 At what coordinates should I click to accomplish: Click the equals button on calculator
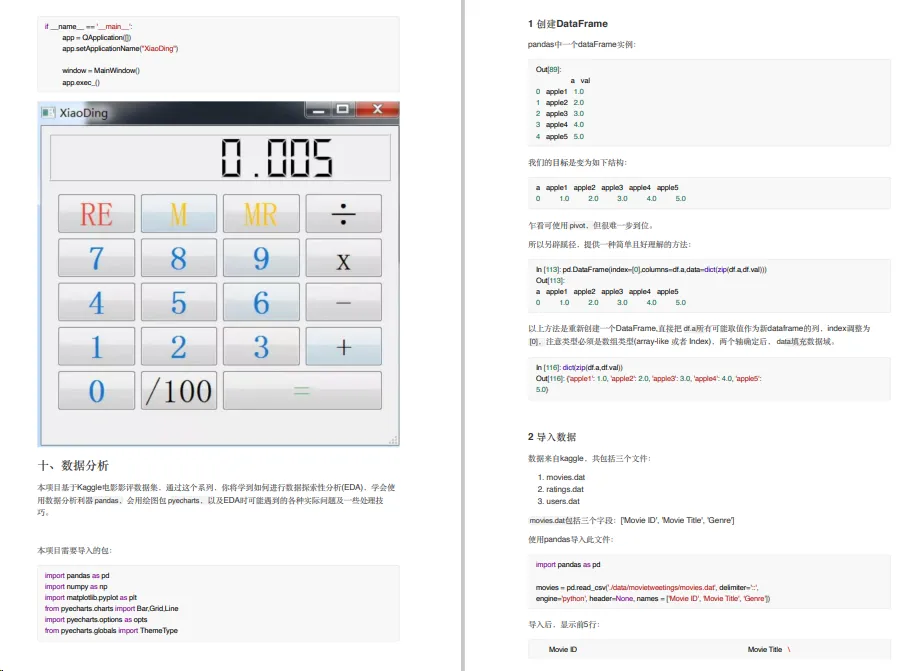pyautogui.click(x=302, y=391)
